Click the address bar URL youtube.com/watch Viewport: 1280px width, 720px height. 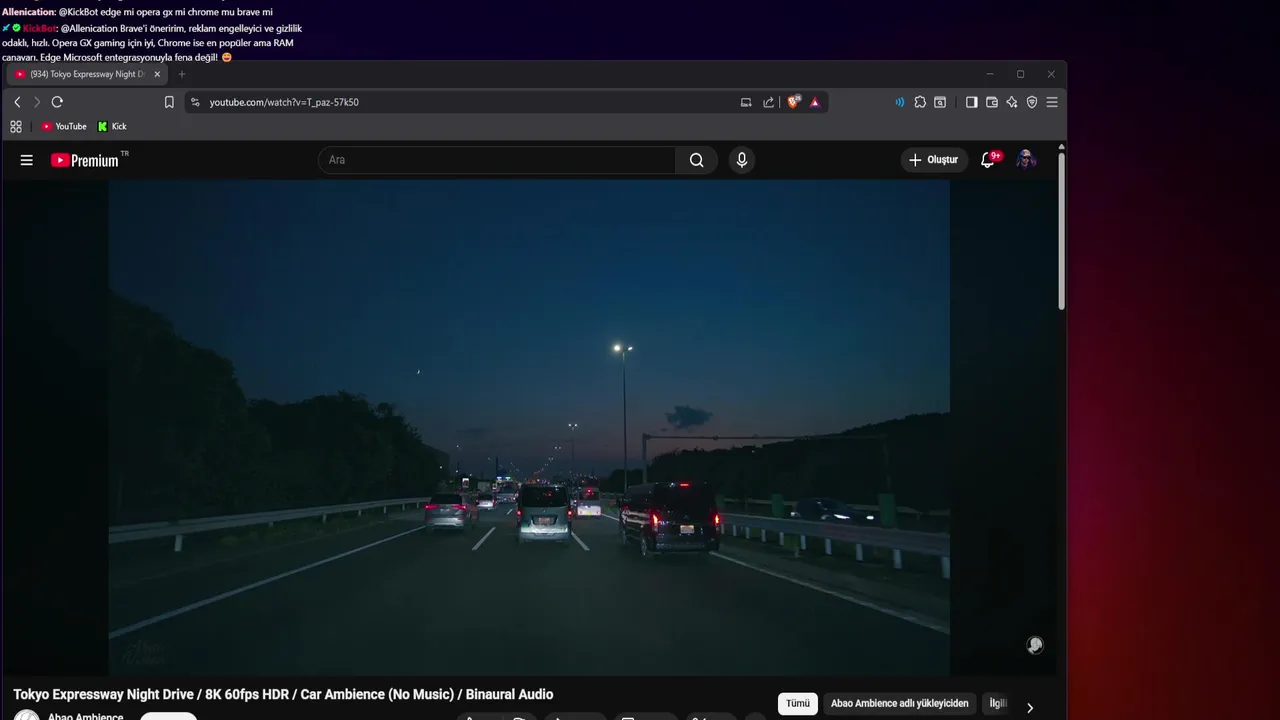[284, 102]
